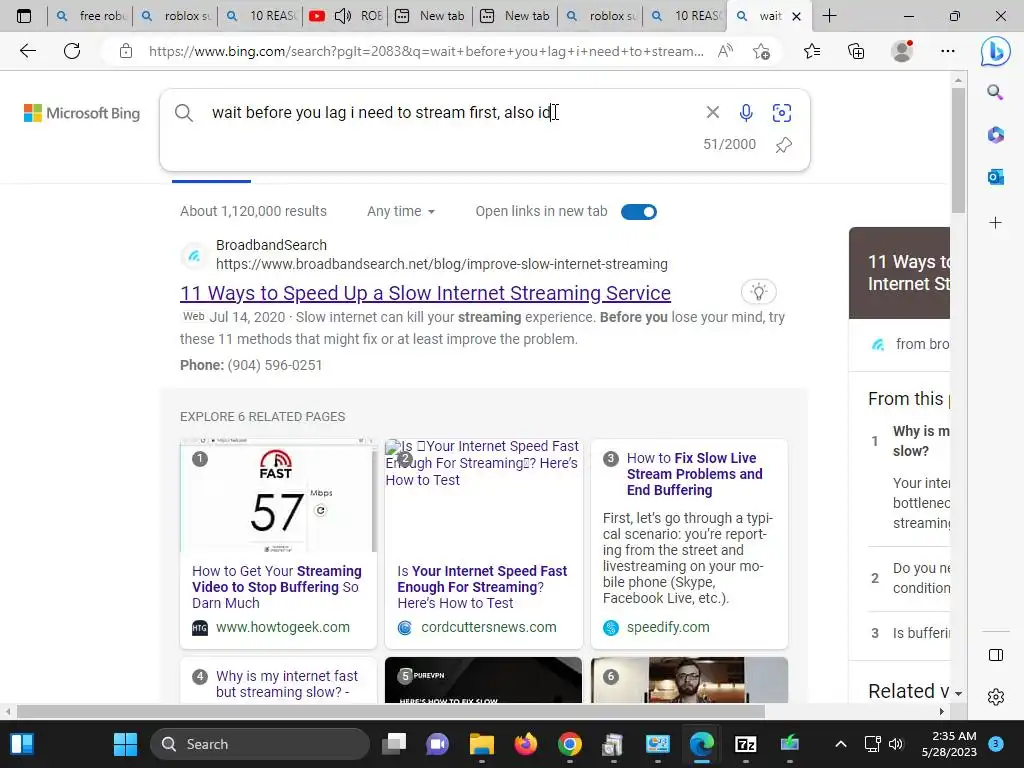Show insights lightbulb for first result

point(758,291)
